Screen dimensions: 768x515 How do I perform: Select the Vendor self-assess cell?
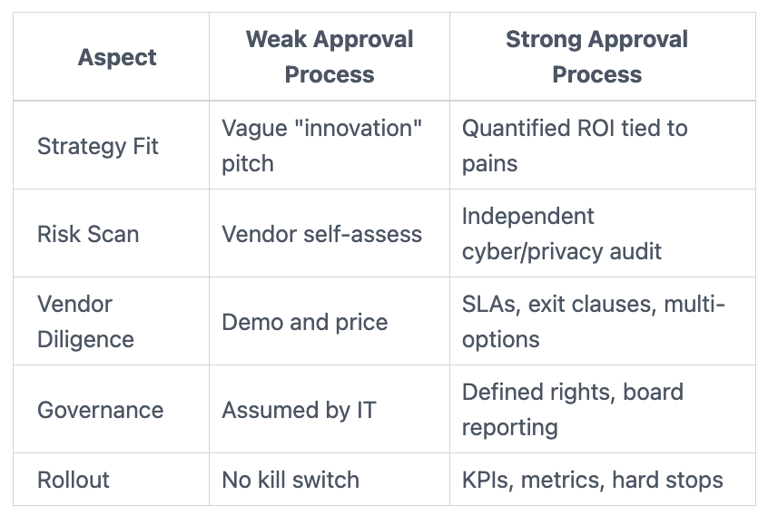pos(322,234)
